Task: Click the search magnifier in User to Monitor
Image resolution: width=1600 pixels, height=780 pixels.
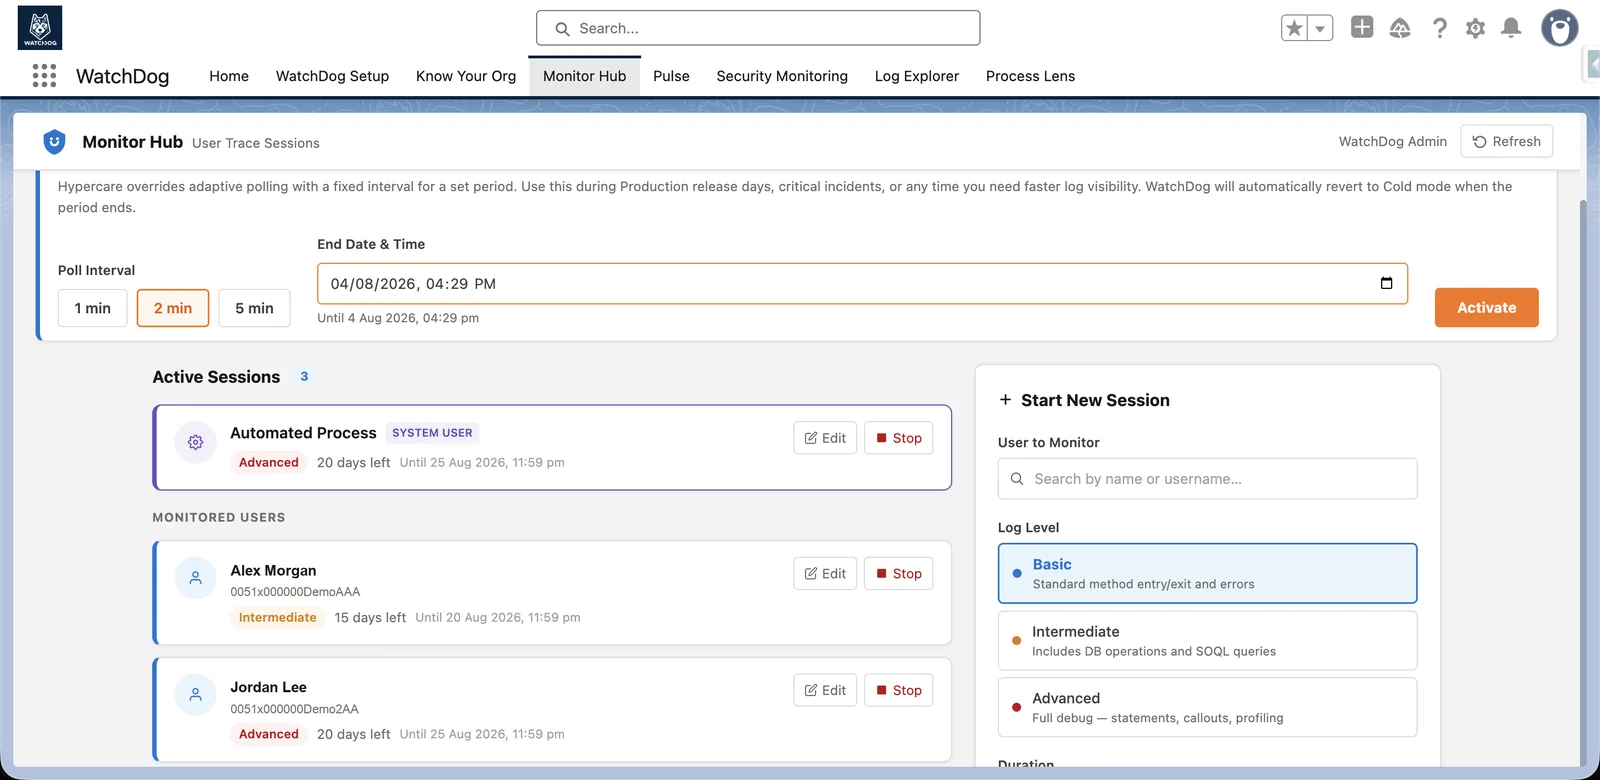Action: (x=1017, y=479)
